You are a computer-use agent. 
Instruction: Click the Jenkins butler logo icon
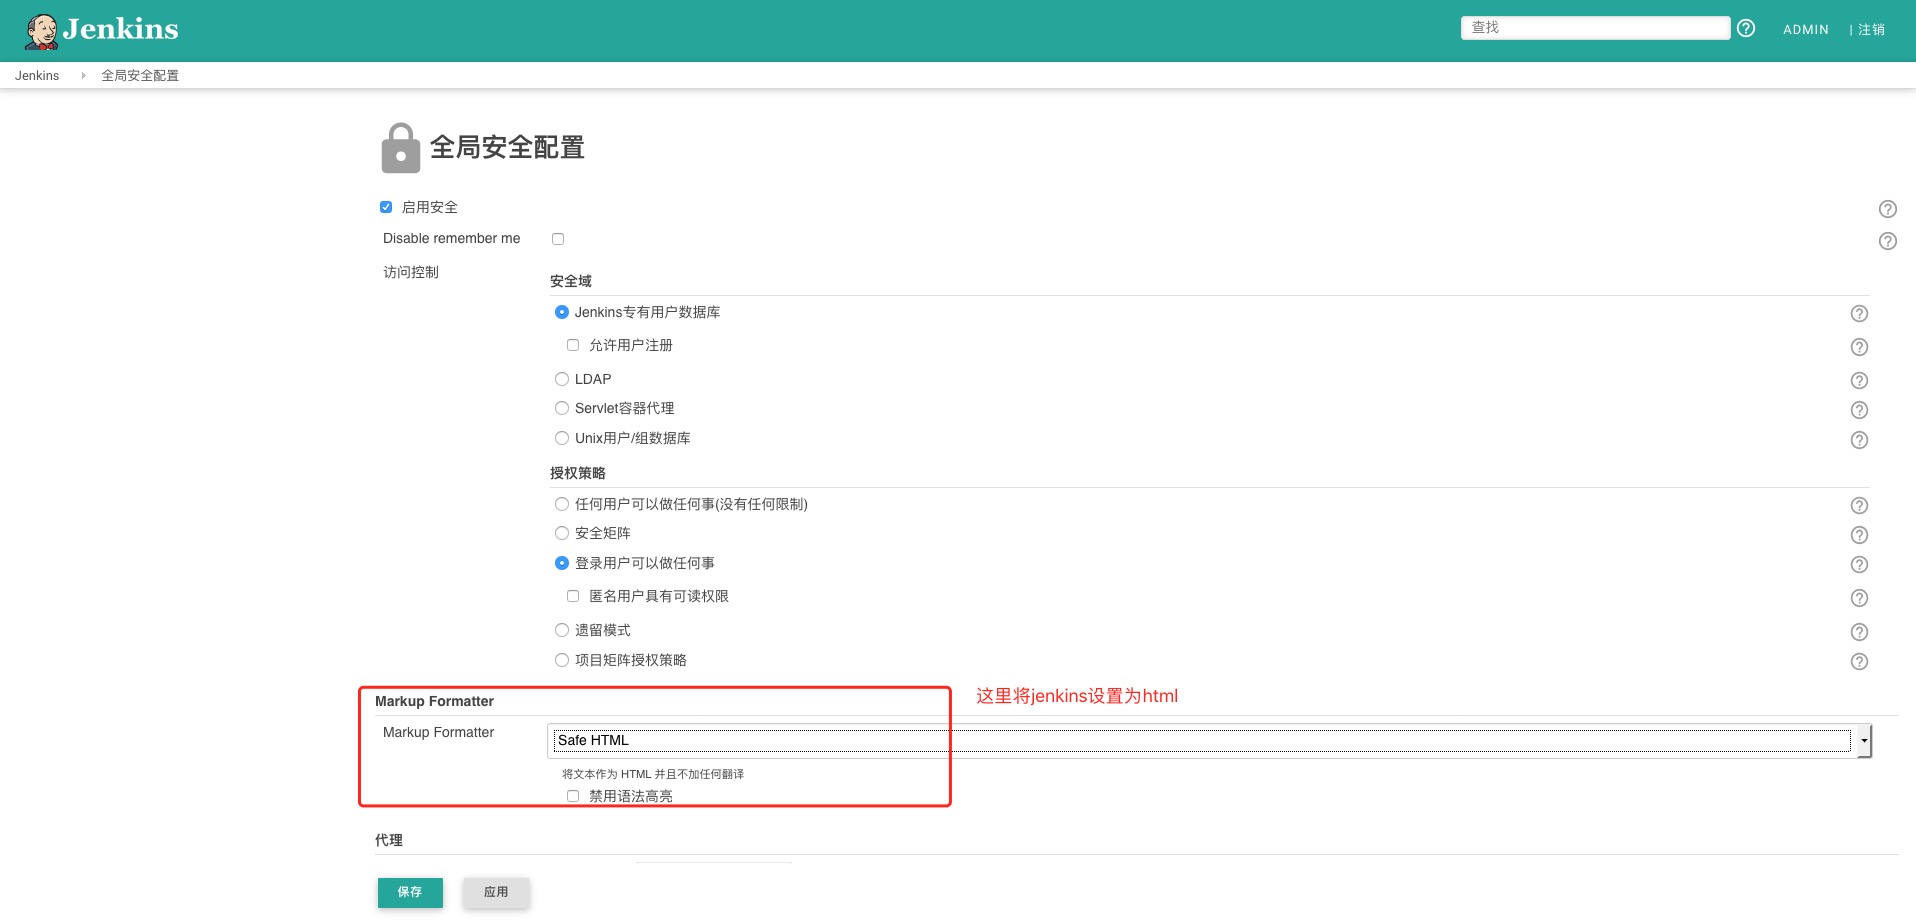click(42, 31)
